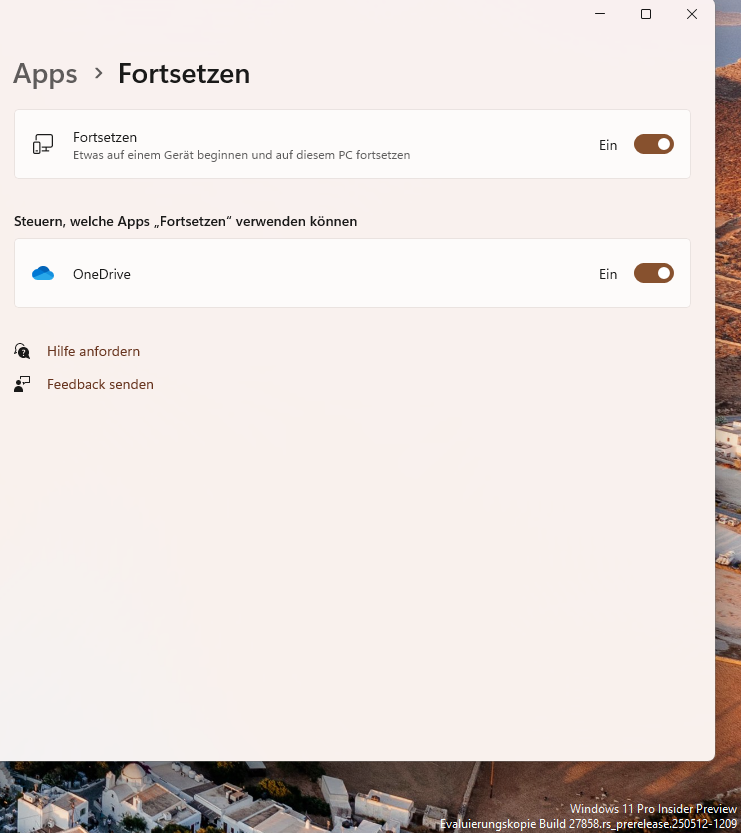Click the Fortsetzen device icon
The image size is (741, 833).
click(x=43, y=145)
